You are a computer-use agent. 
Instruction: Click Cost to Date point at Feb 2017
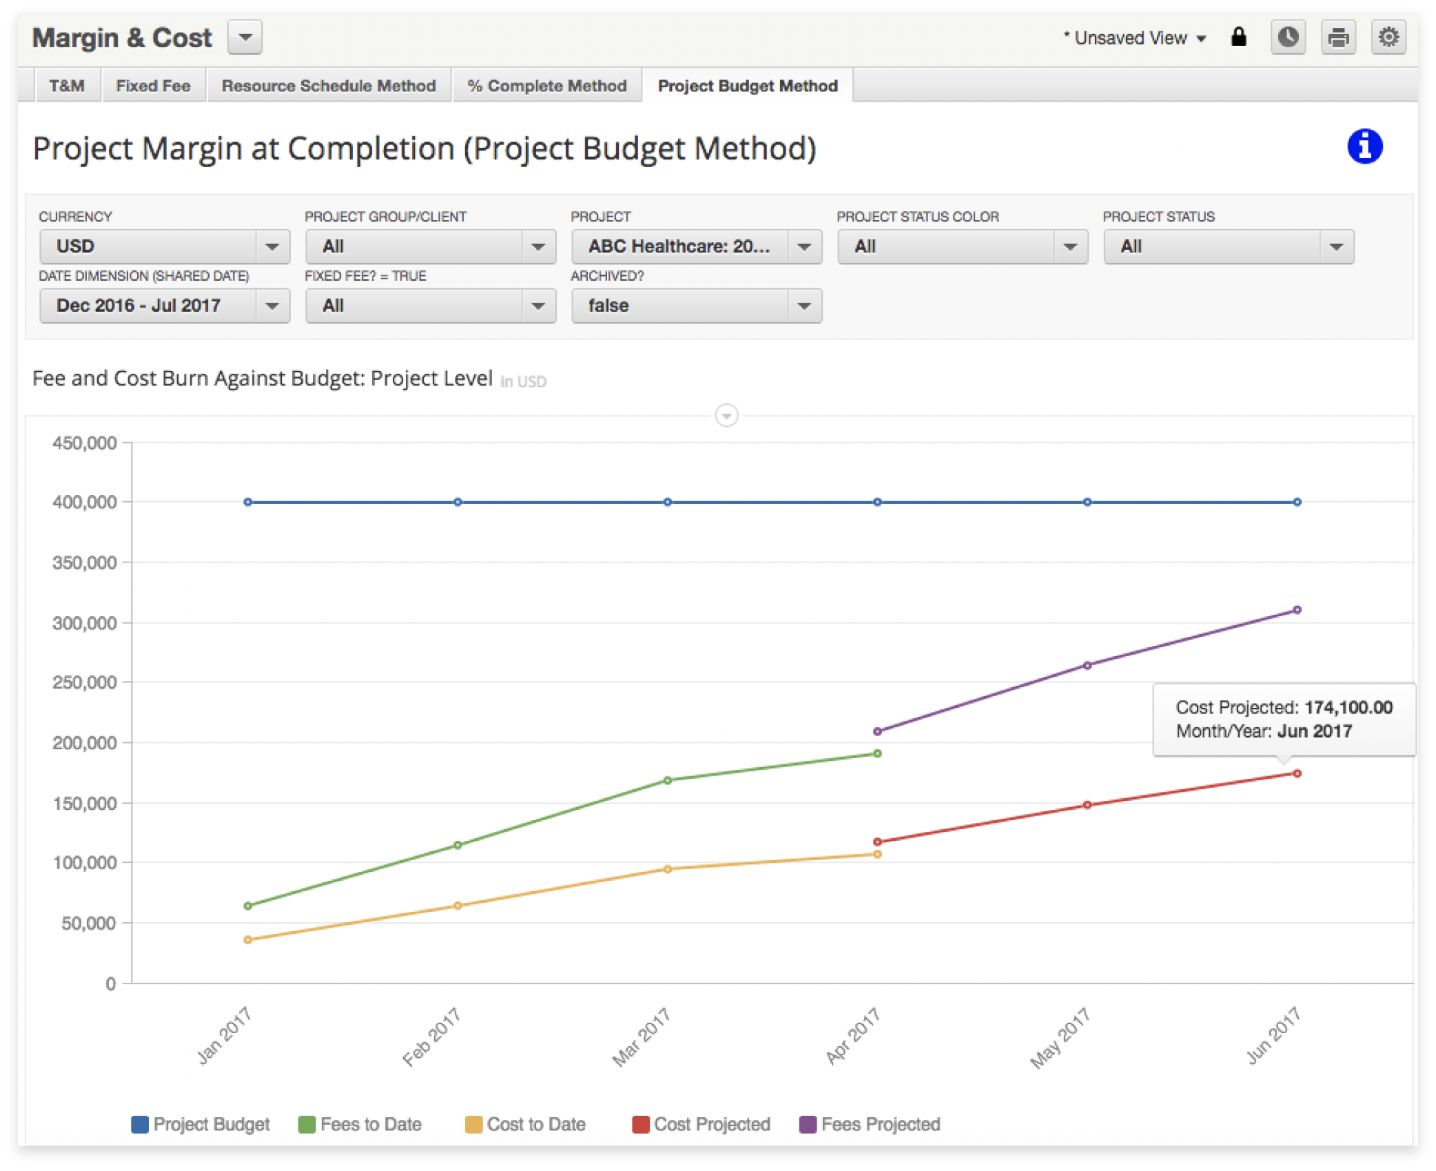tap(458, 906)
